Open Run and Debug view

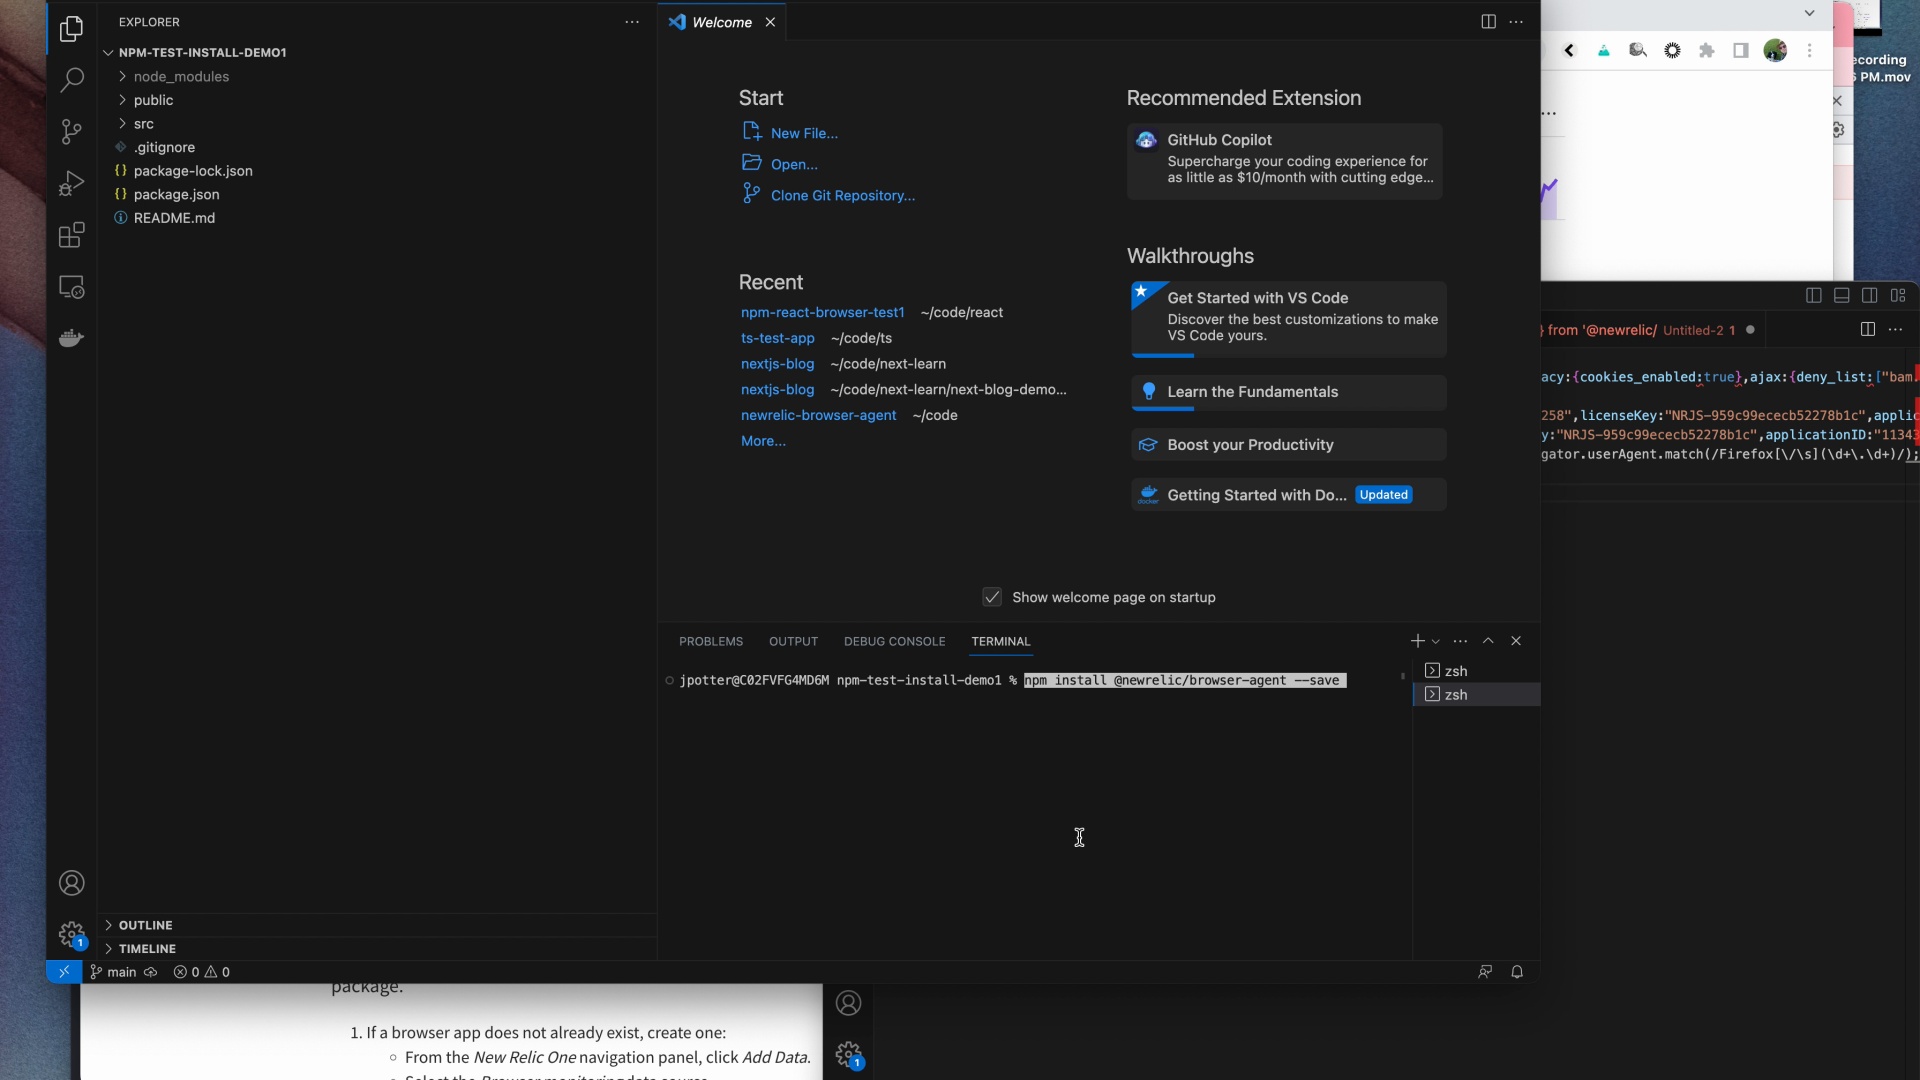pyautogui.click(x=71, y=184)
